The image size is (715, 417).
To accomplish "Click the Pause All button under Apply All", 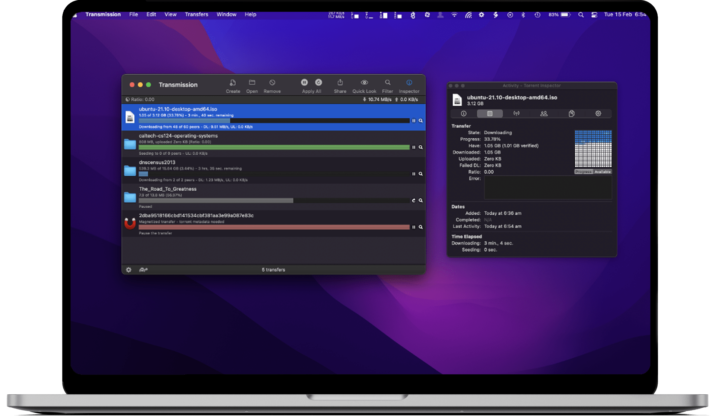I will coord(304,82).
